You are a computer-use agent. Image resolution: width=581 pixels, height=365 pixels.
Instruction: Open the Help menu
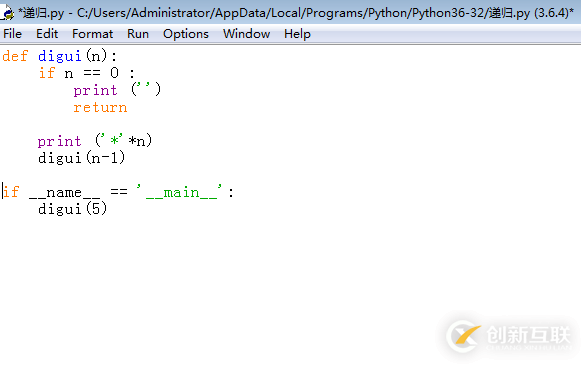[x=297, y=34]
